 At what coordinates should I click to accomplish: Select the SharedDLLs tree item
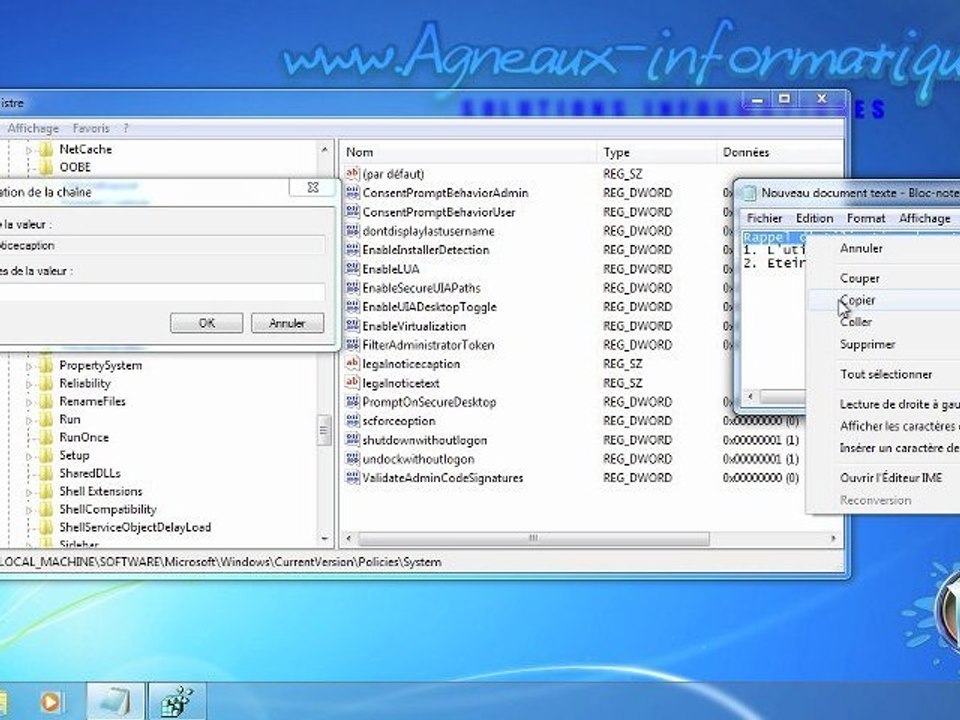tap(89, 473)
